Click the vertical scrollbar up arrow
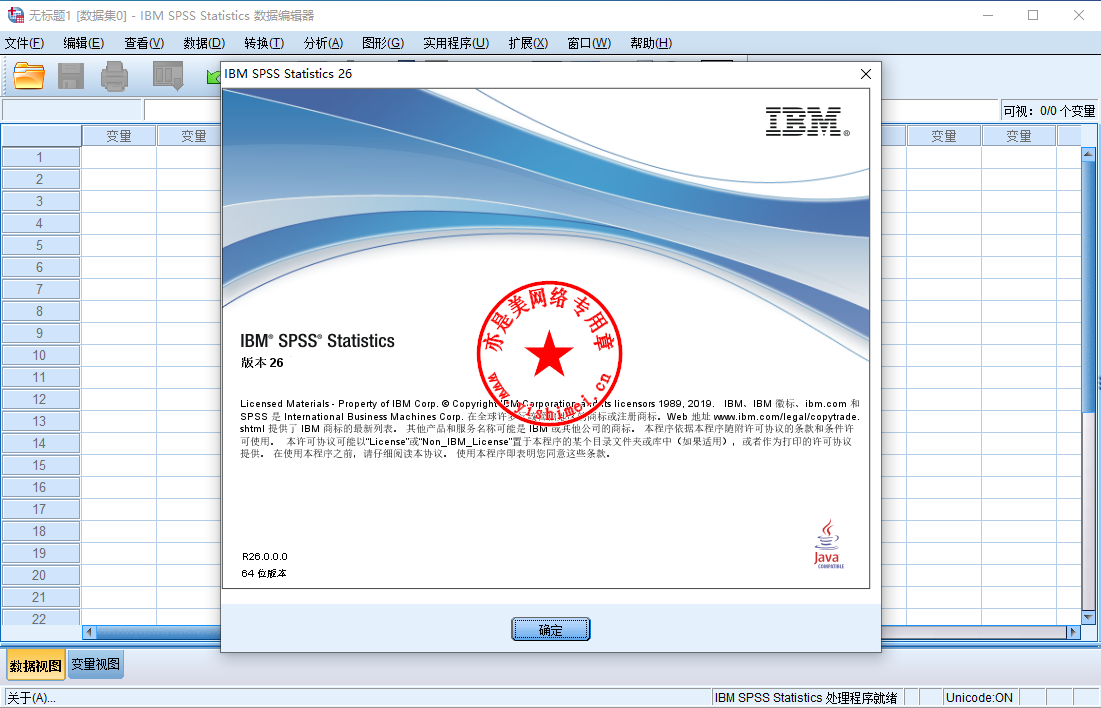This screenshot has width=1101, height=708. 1088,154
